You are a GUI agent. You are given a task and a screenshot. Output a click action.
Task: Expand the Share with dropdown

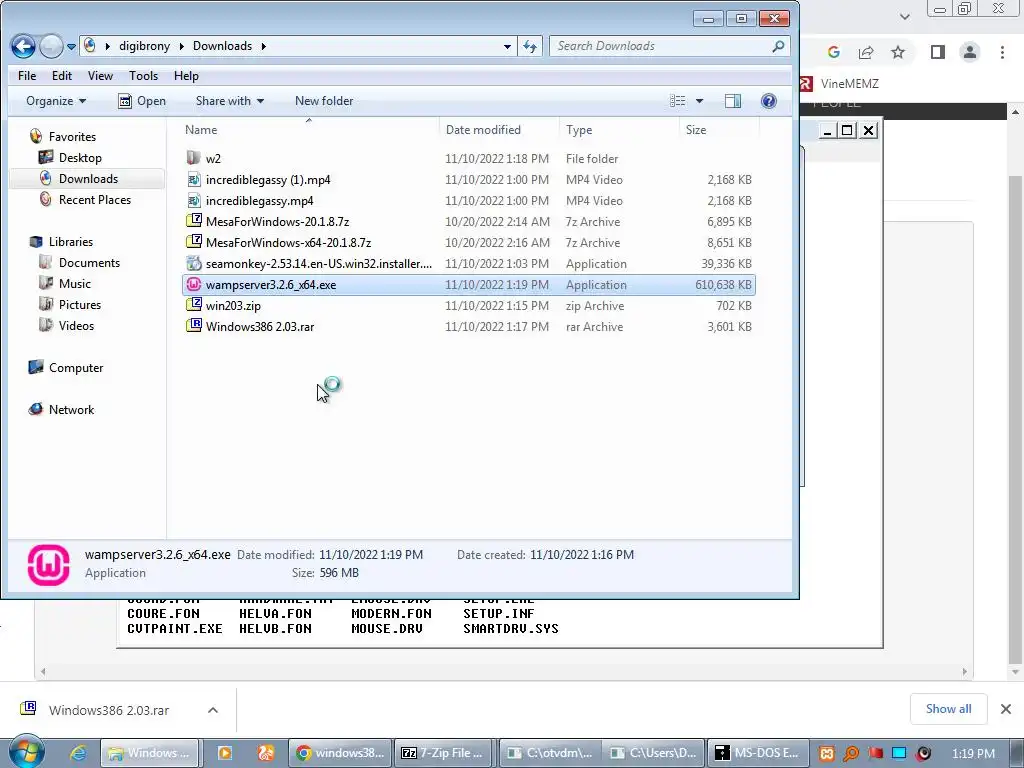coord(230,101)
